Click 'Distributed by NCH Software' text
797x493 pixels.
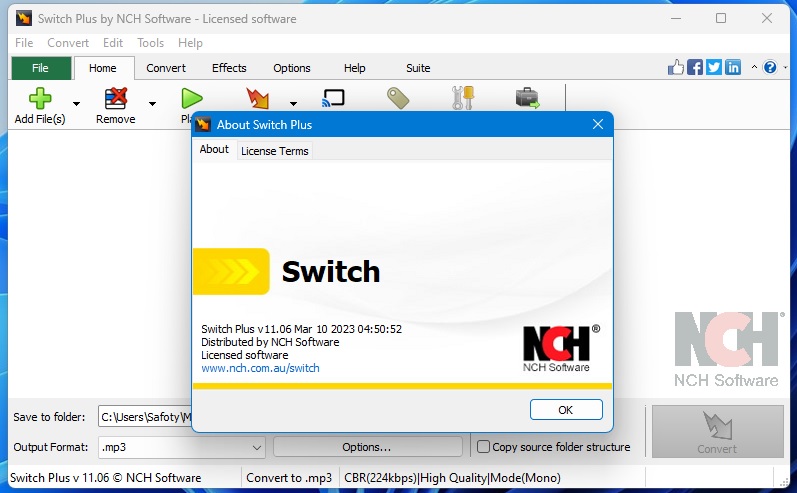[270, 342]
